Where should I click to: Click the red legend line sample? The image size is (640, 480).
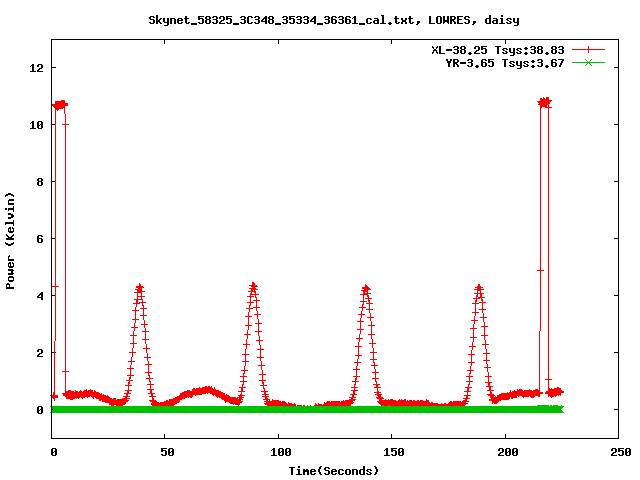[588, 50]
